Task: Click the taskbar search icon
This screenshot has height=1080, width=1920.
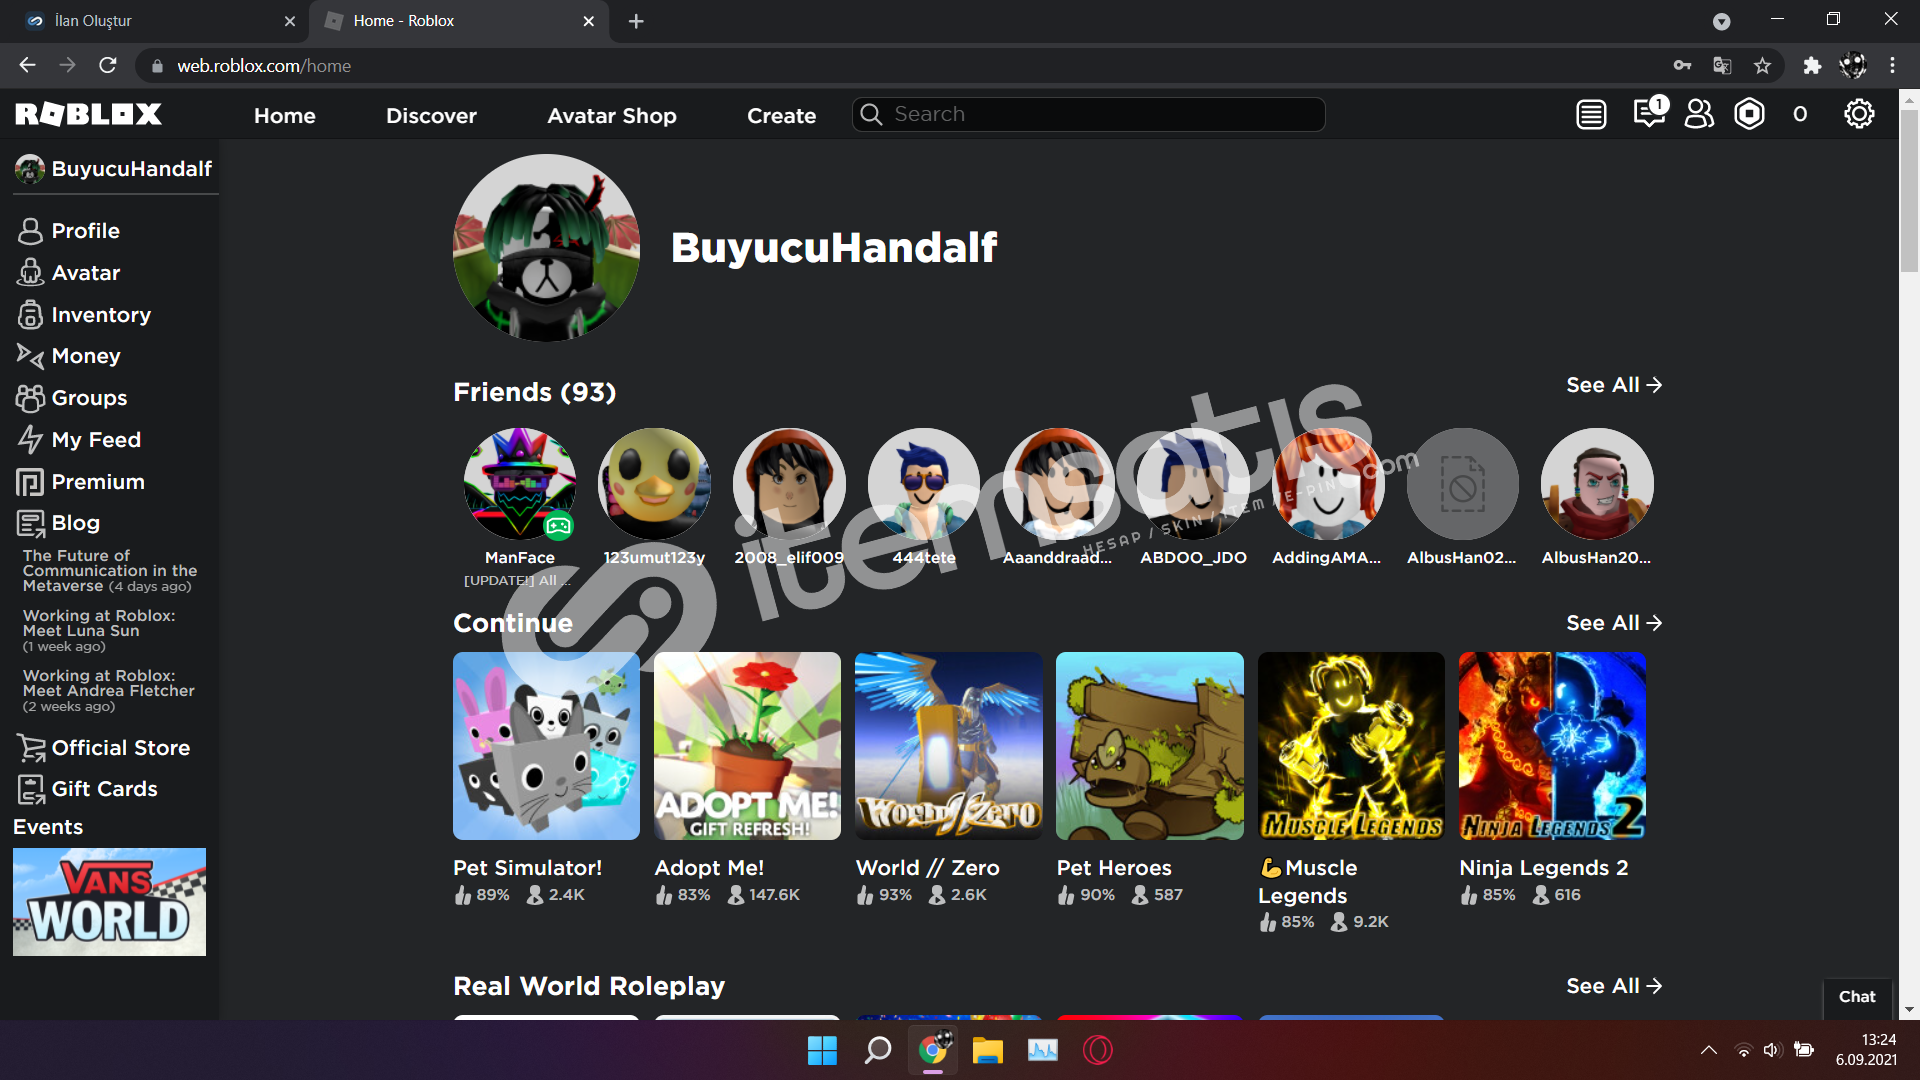Action: coord(877,1050)
